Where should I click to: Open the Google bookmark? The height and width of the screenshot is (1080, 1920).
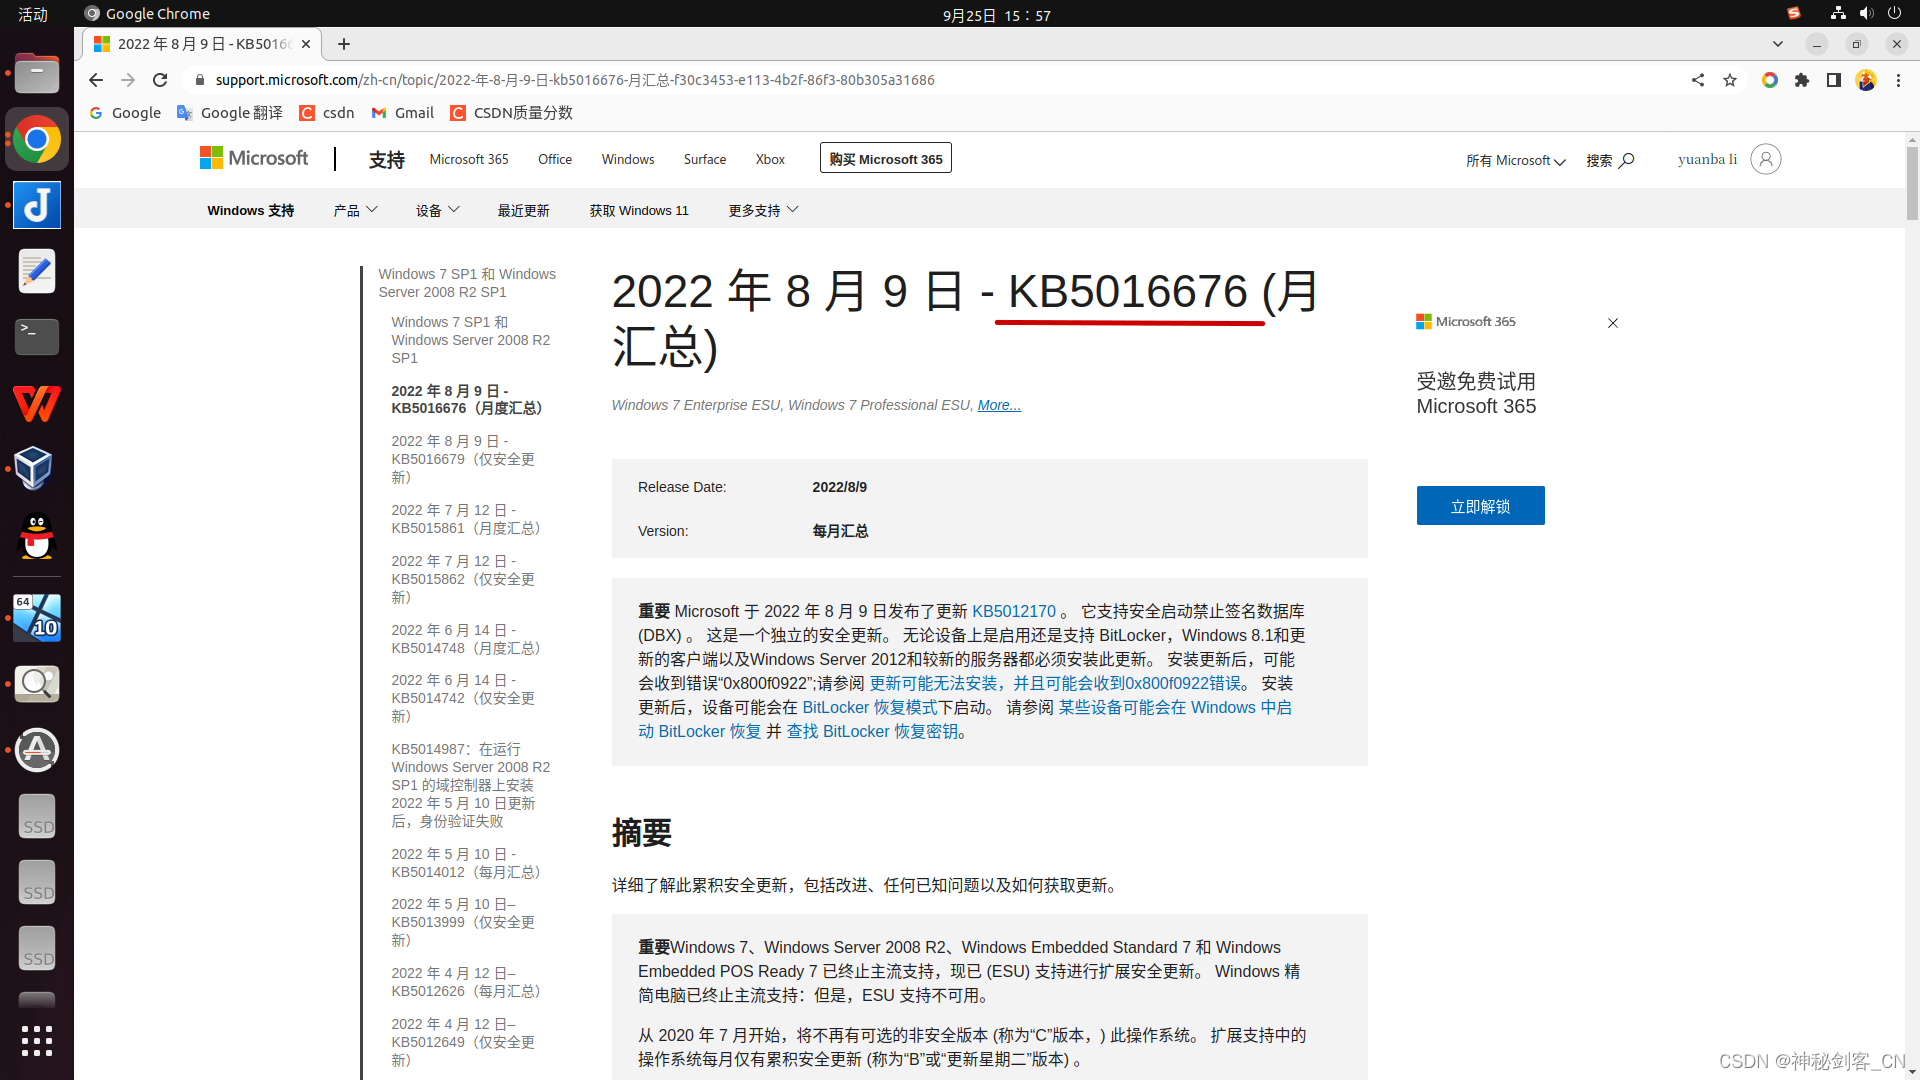[125, 113]
